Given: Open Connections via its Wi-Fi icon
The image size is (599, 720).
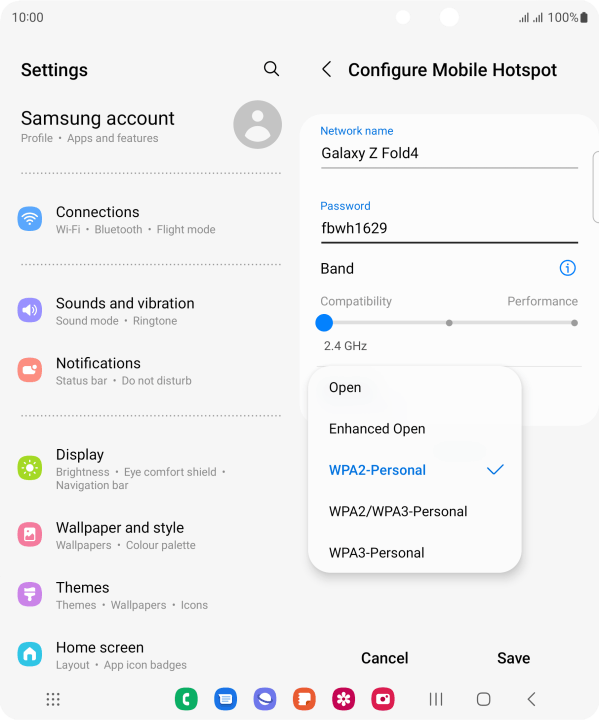Looking at the screenshot, I should 30,219.
